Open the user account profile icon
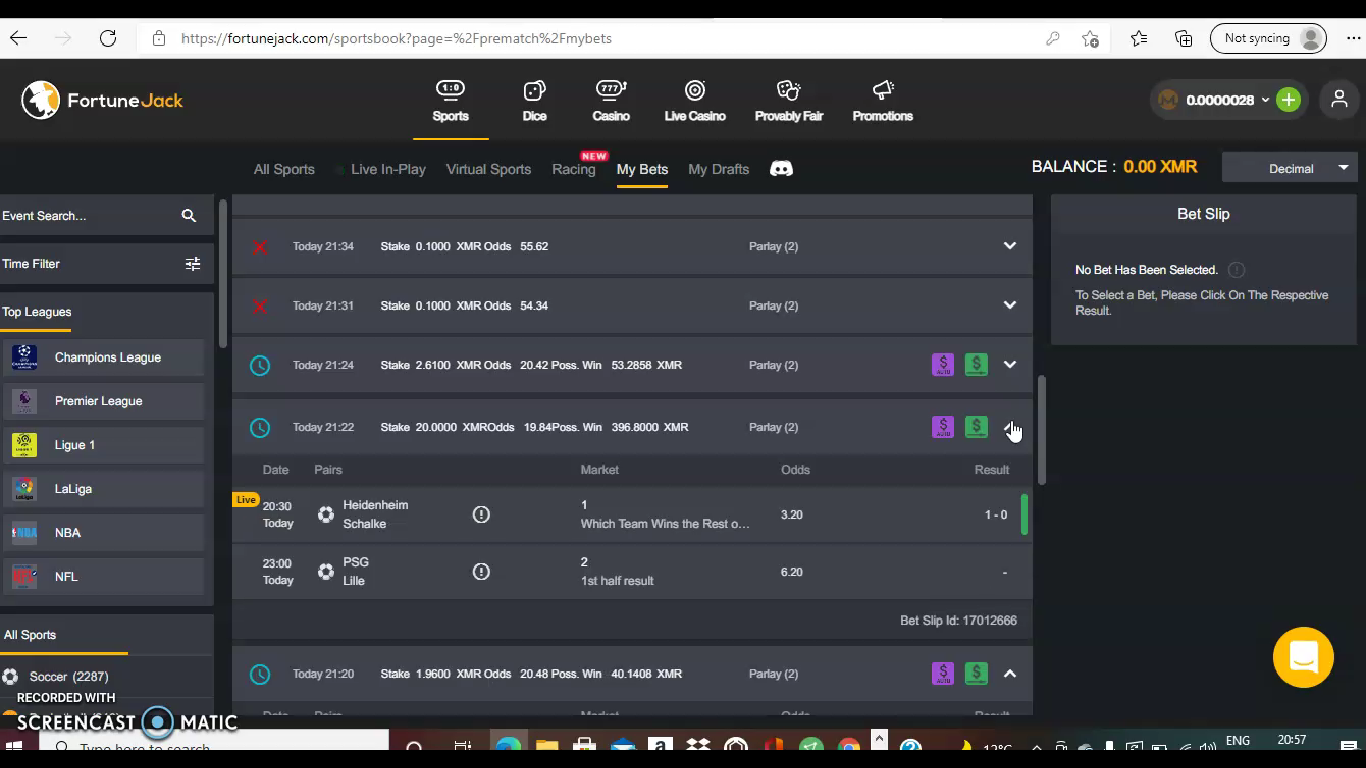This screenshot has height=768, width=1366. [1338, 100]
